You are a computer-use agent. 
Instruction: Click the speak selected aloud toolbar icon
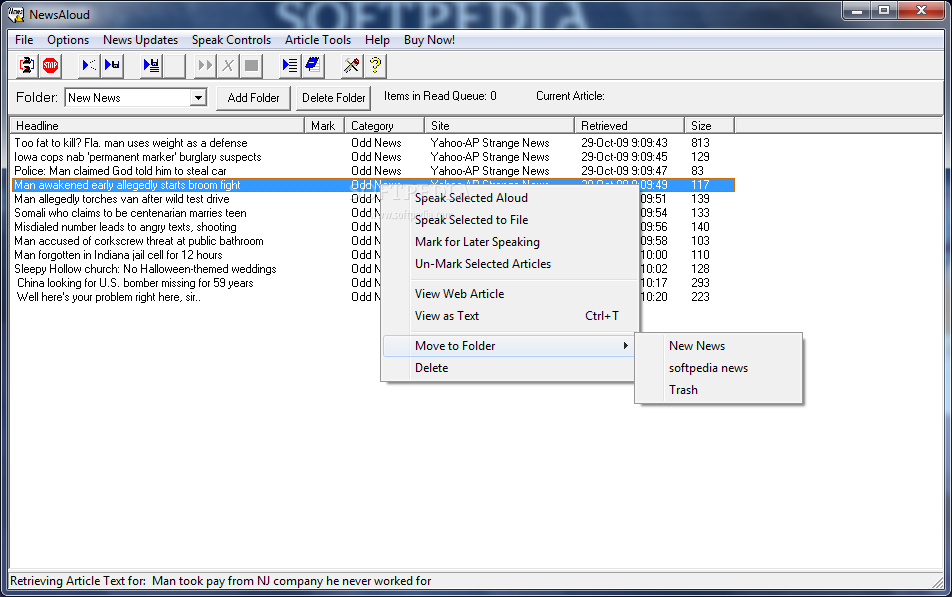coord(89,65)
